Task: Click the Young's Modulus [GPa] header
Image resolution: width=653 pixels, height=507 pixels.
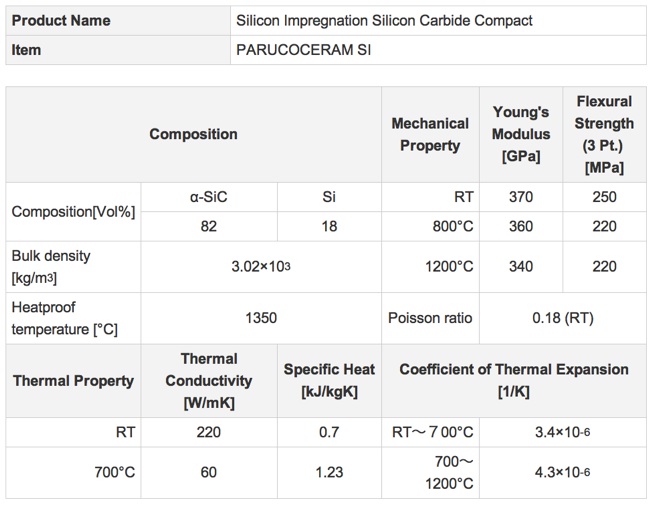Action: click(521, 134)
